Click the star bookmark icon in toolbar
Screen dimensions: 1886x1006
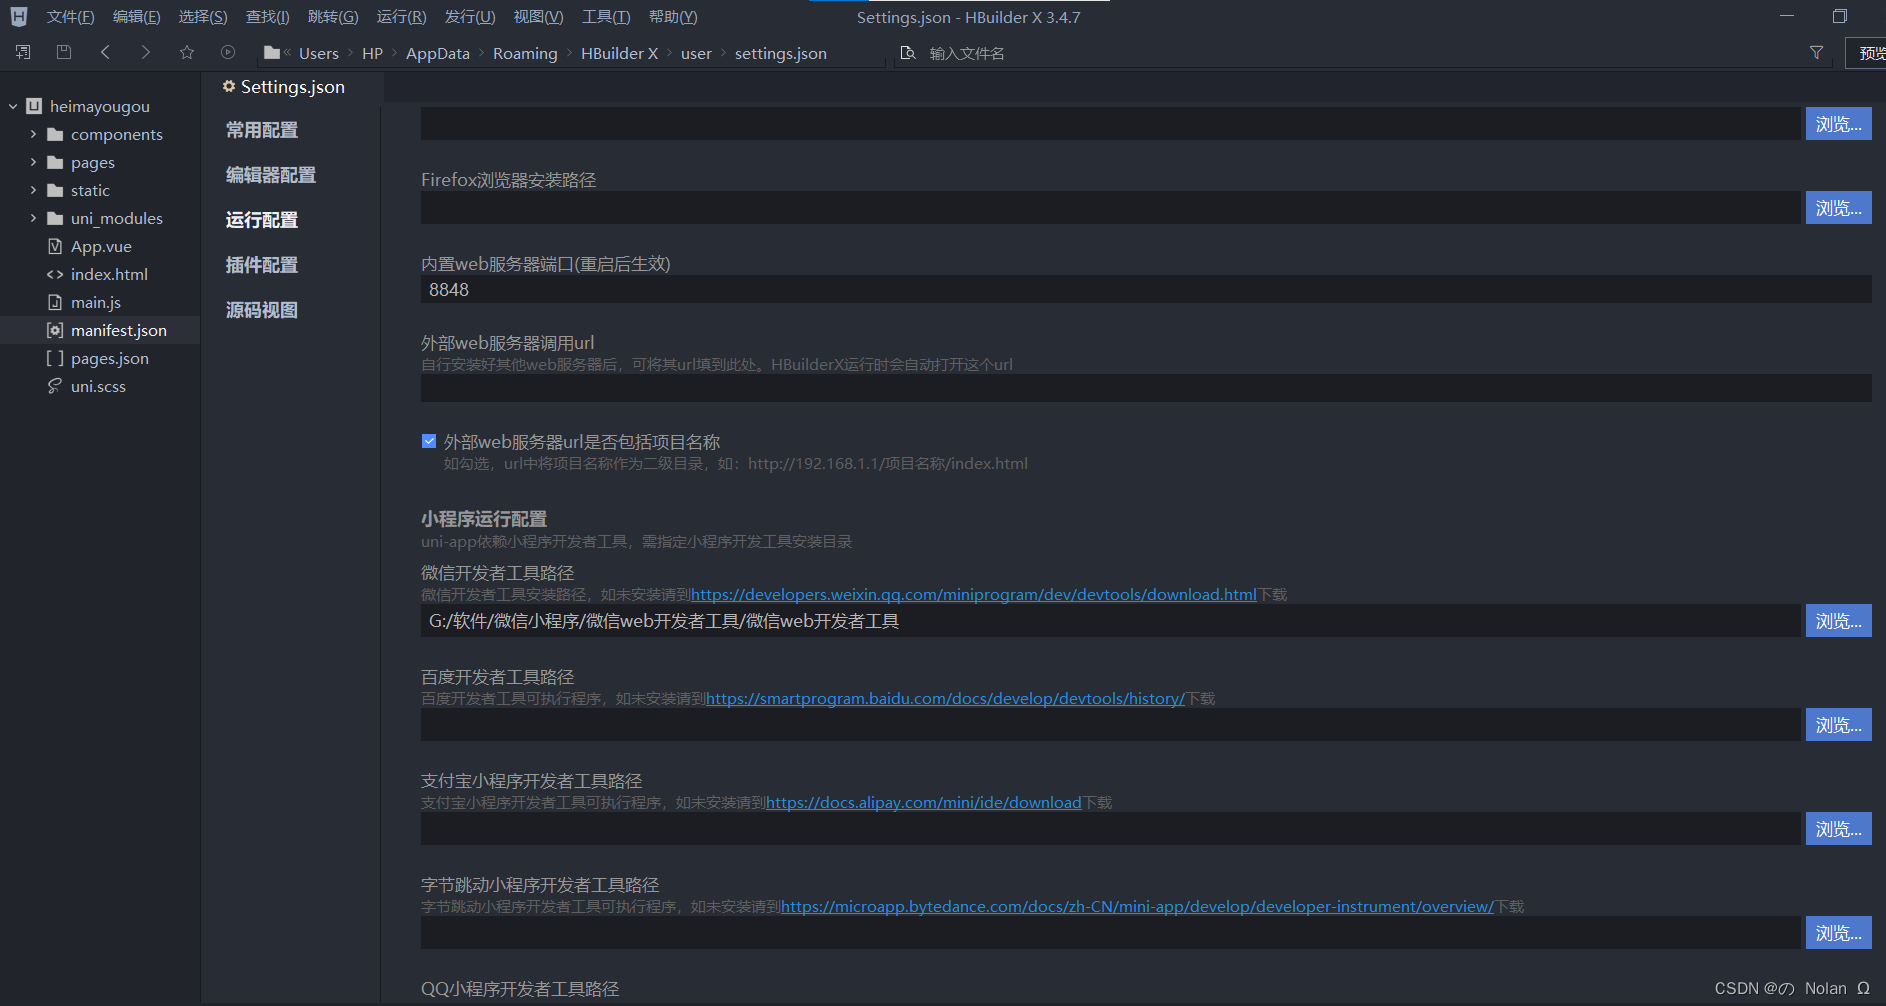point(187,52)
